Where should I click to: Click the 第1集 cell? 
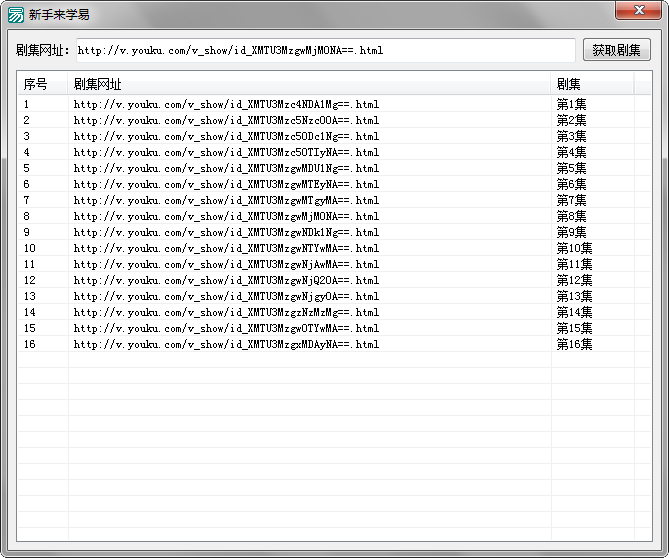click(571, 105)
